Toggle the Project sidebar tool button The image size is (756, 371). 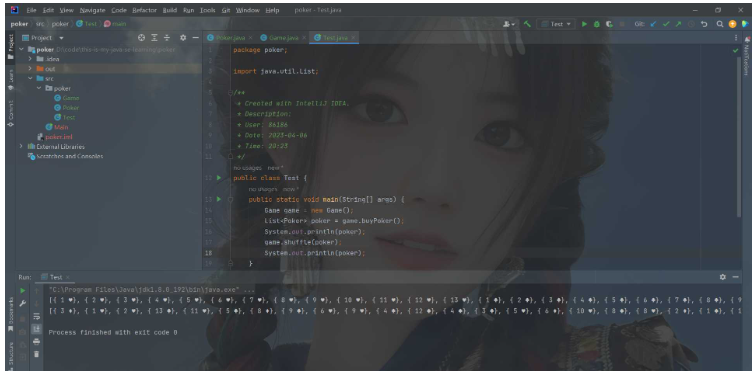[x=11, y=47]
